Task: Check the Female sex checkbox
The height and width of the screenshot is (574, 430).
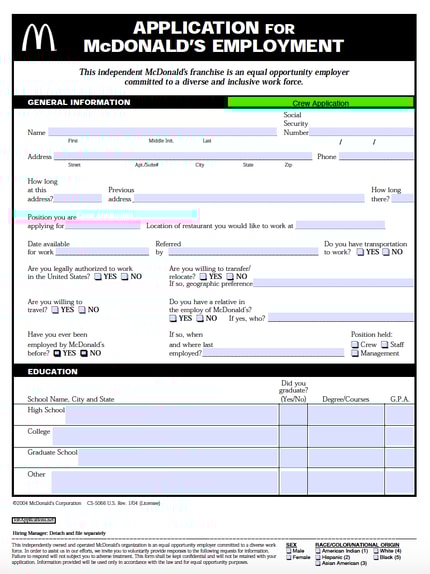Action: 289,558
